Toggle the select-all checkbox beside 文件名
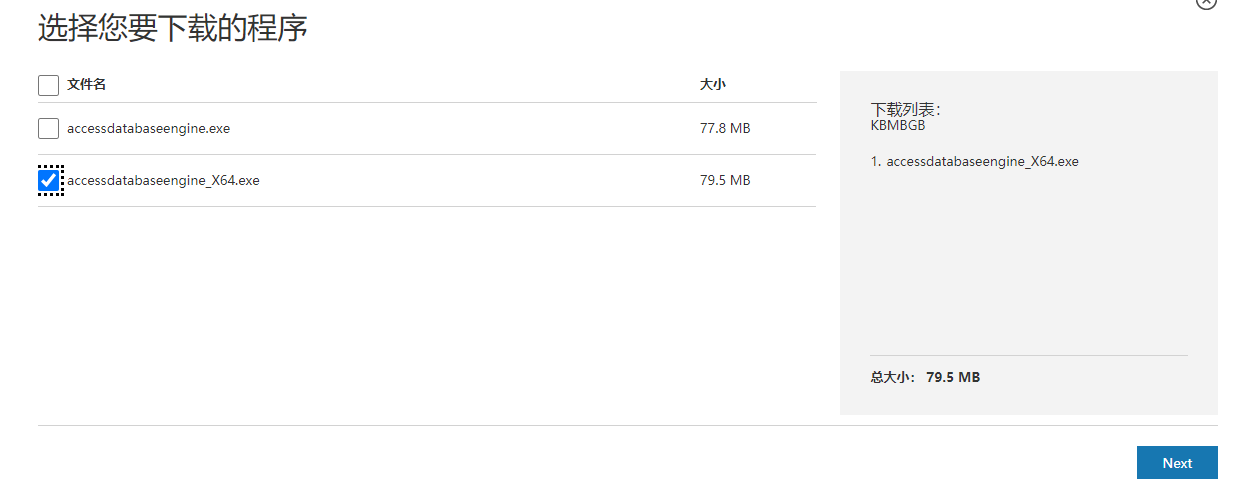1243x493 pixels. pyautogui.click(x=48, y=85)
